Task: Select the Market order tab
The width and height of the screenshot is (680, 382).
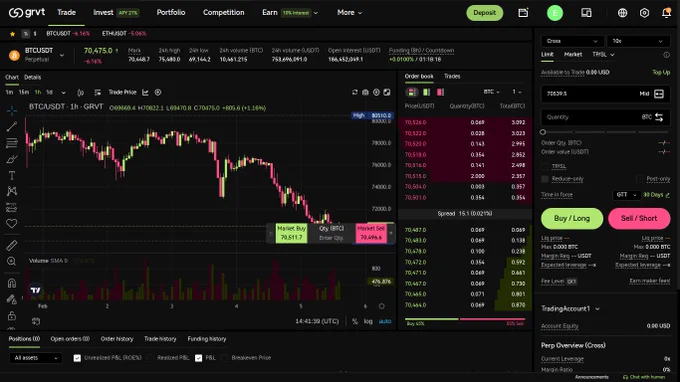Action: coord(573,55)
